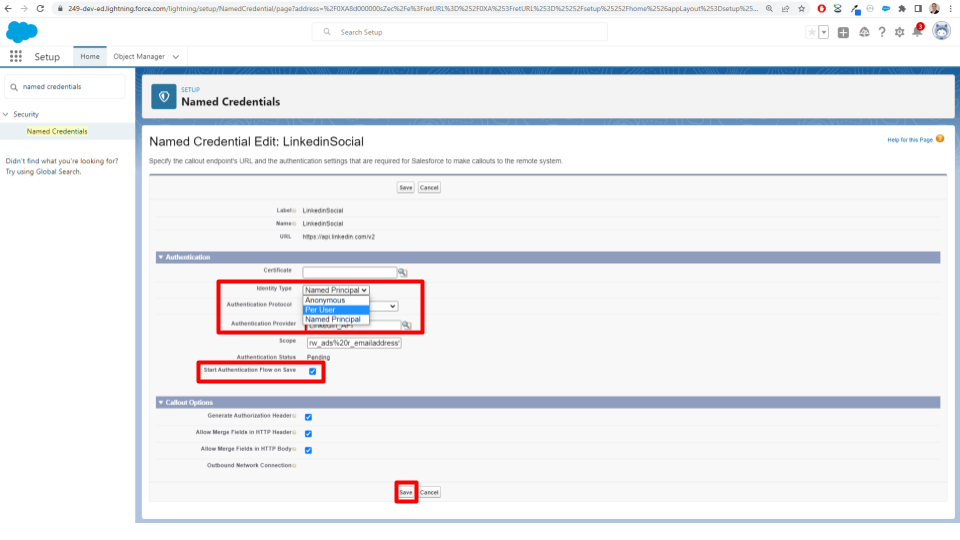Click the Certificate lookup icon

pyautogui.click(x=403, y=272)
